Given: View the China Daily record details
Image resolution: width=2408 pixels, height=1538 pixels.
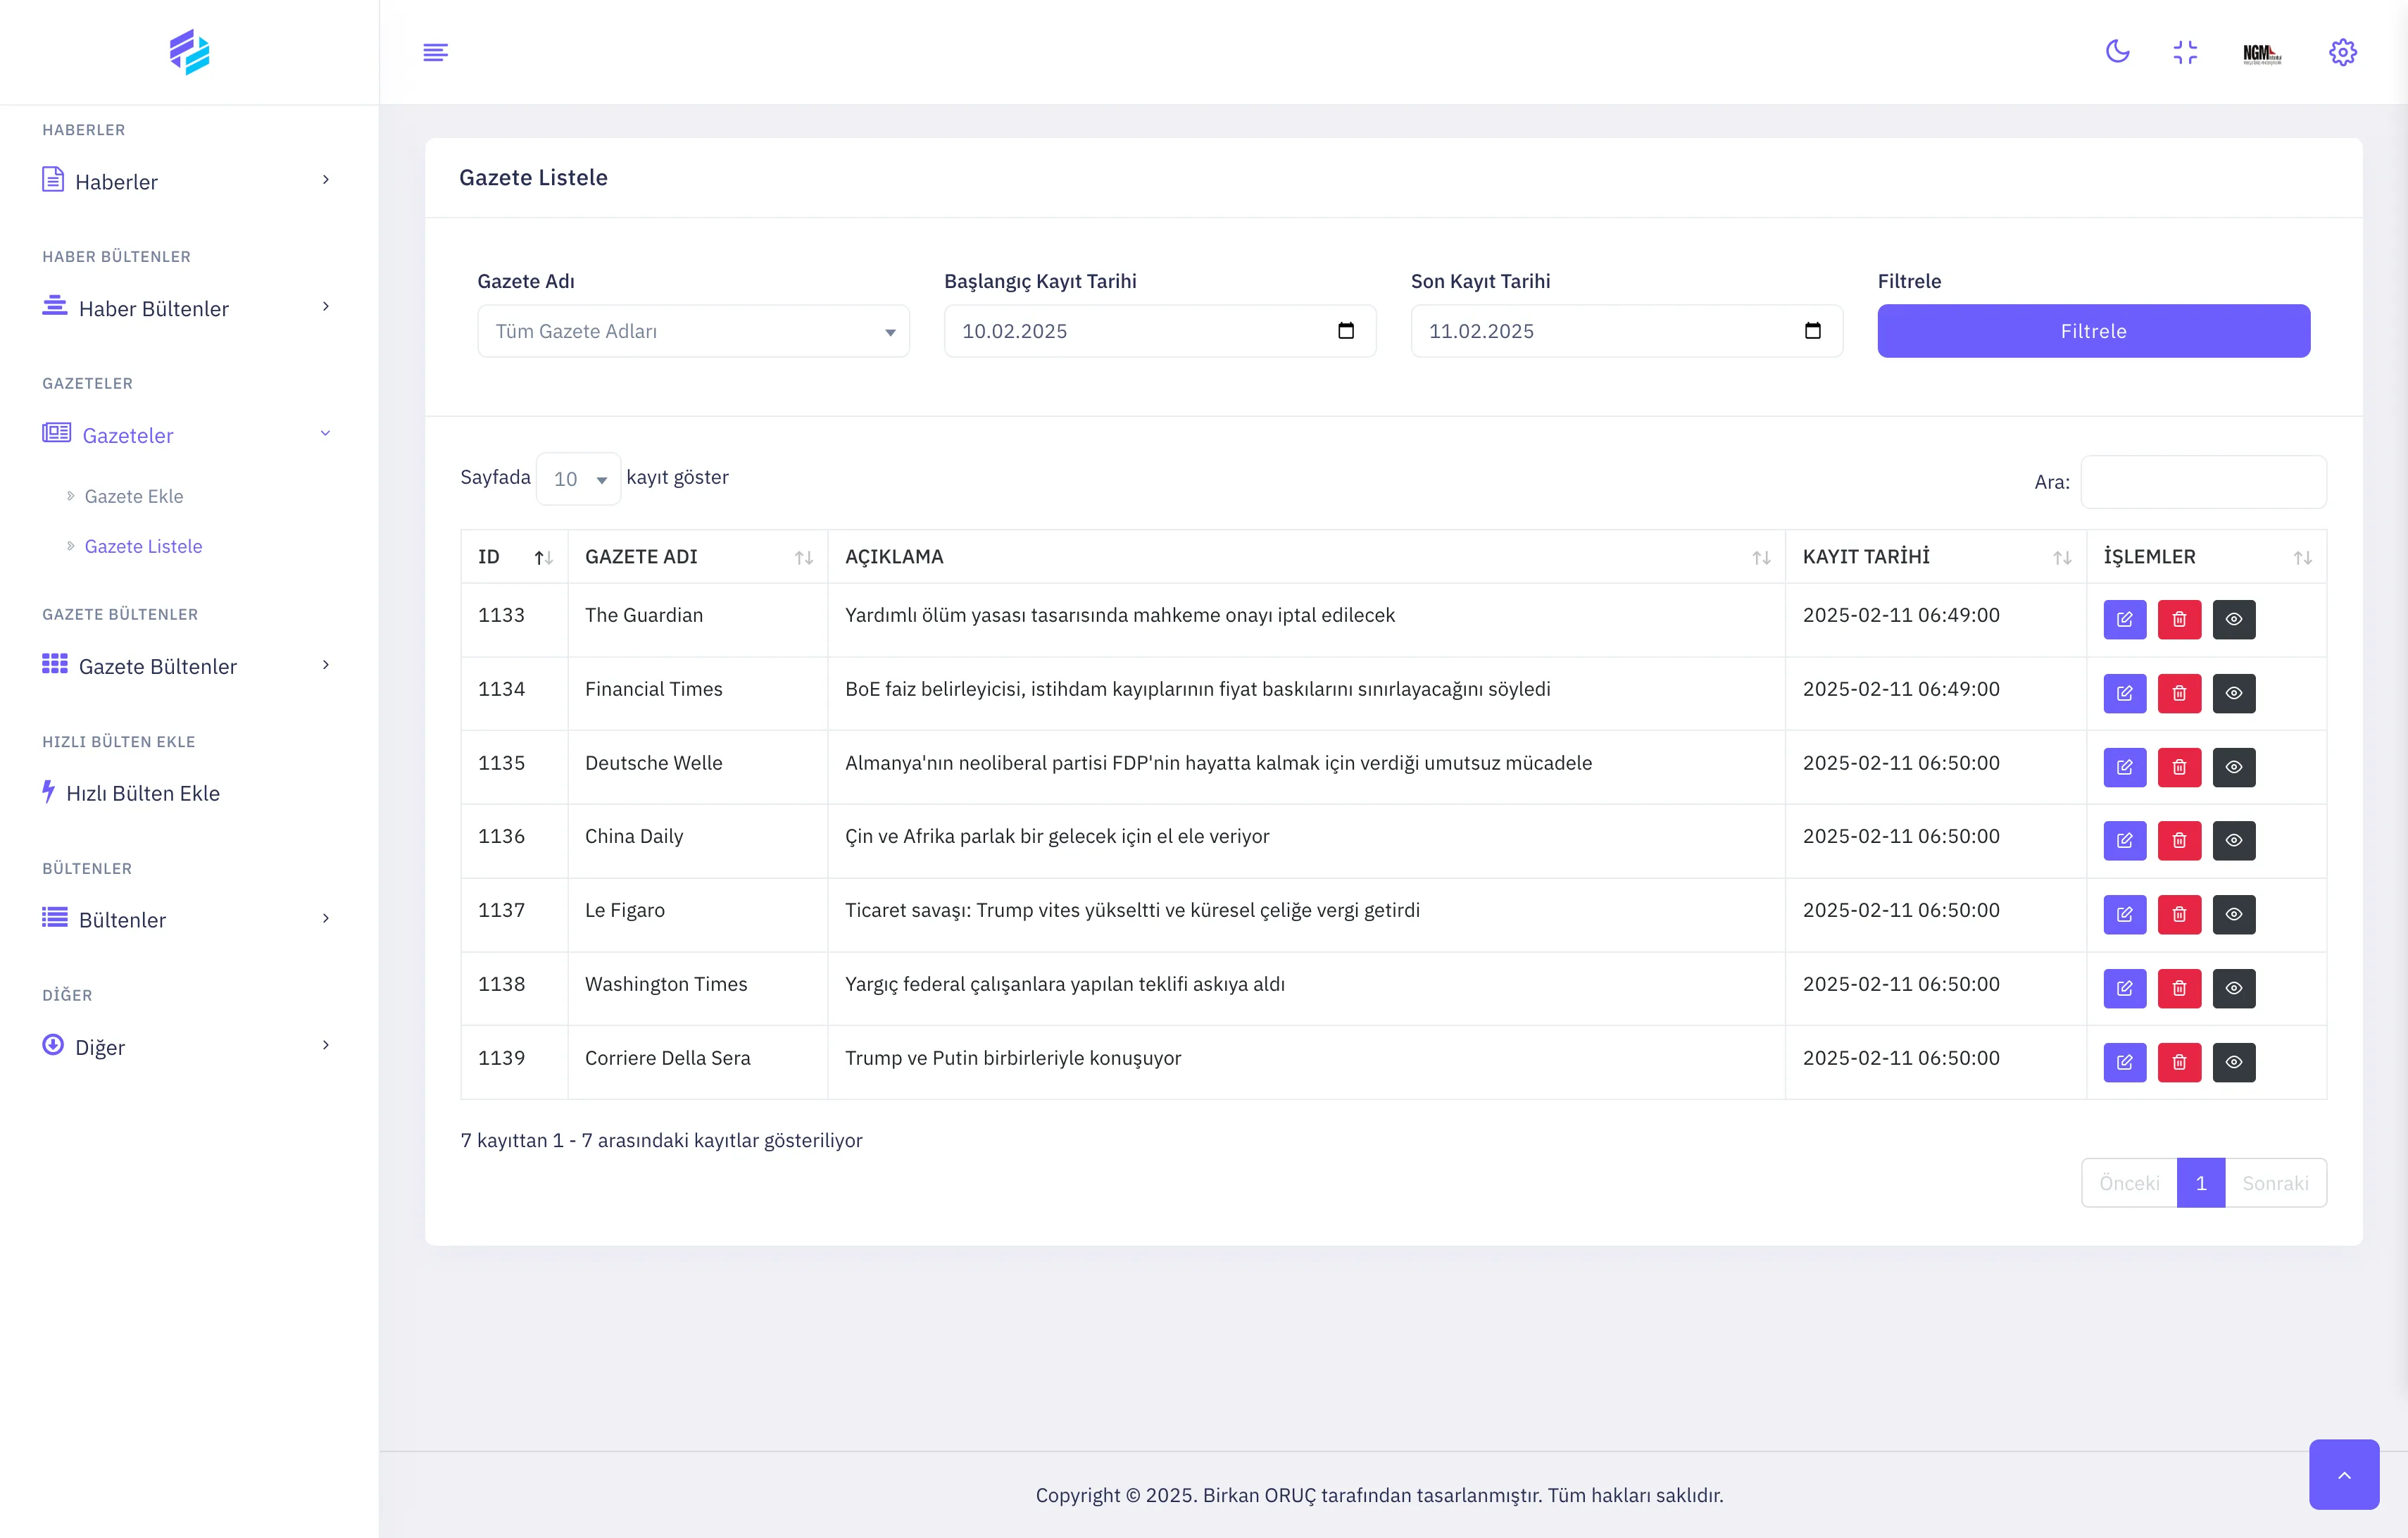Looking at the screenshot, I should pos(2233,840).
